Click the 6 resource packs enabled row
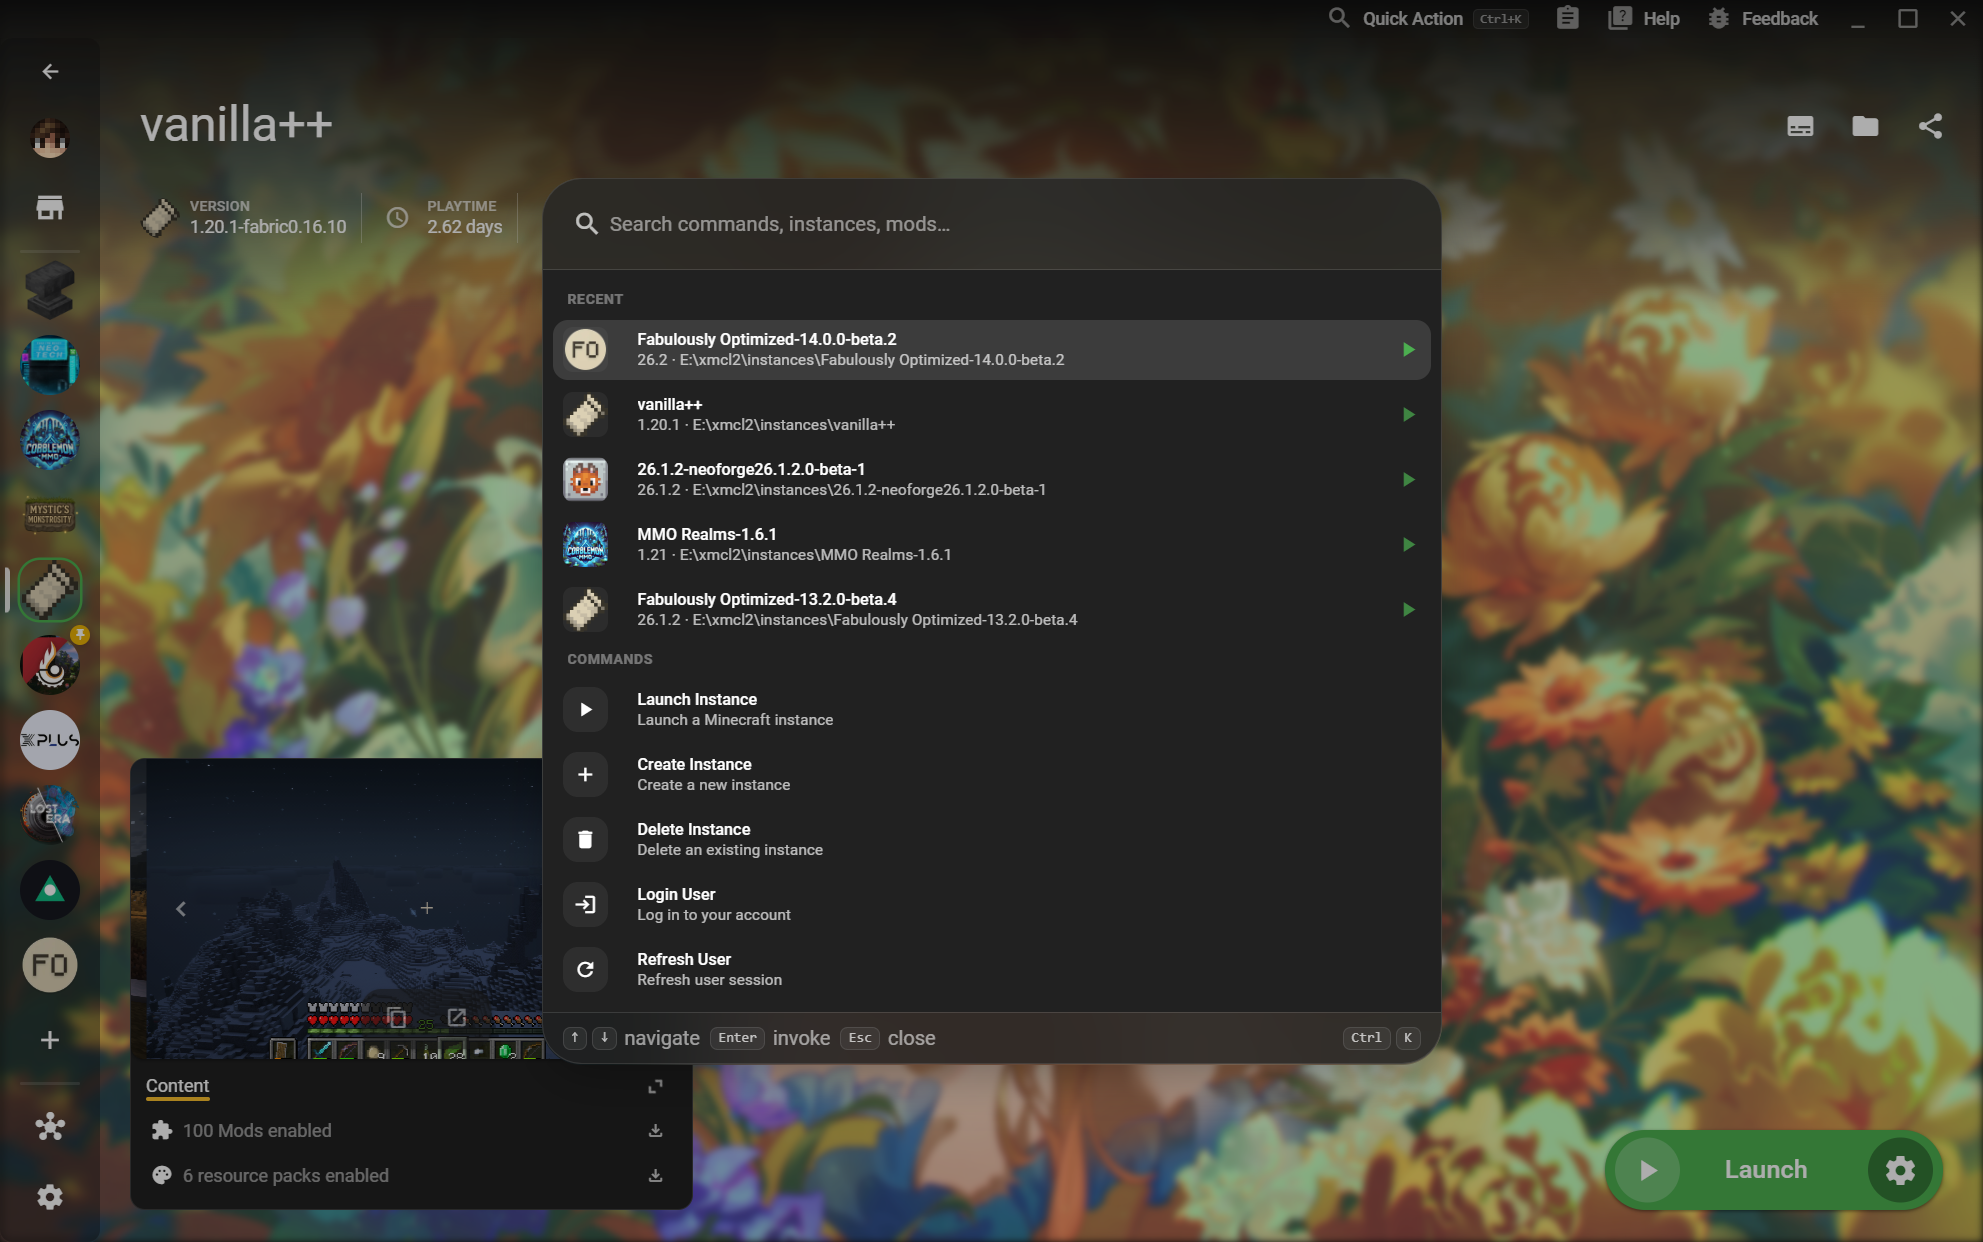 tap(411, 1176)
